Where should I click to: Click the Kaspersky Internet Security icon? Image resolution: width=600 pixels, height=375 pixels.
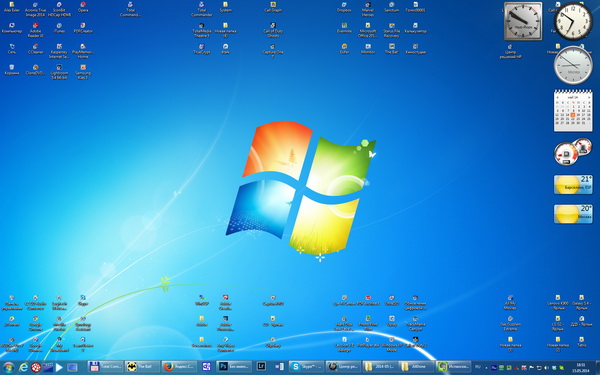[x=59, y=51]
